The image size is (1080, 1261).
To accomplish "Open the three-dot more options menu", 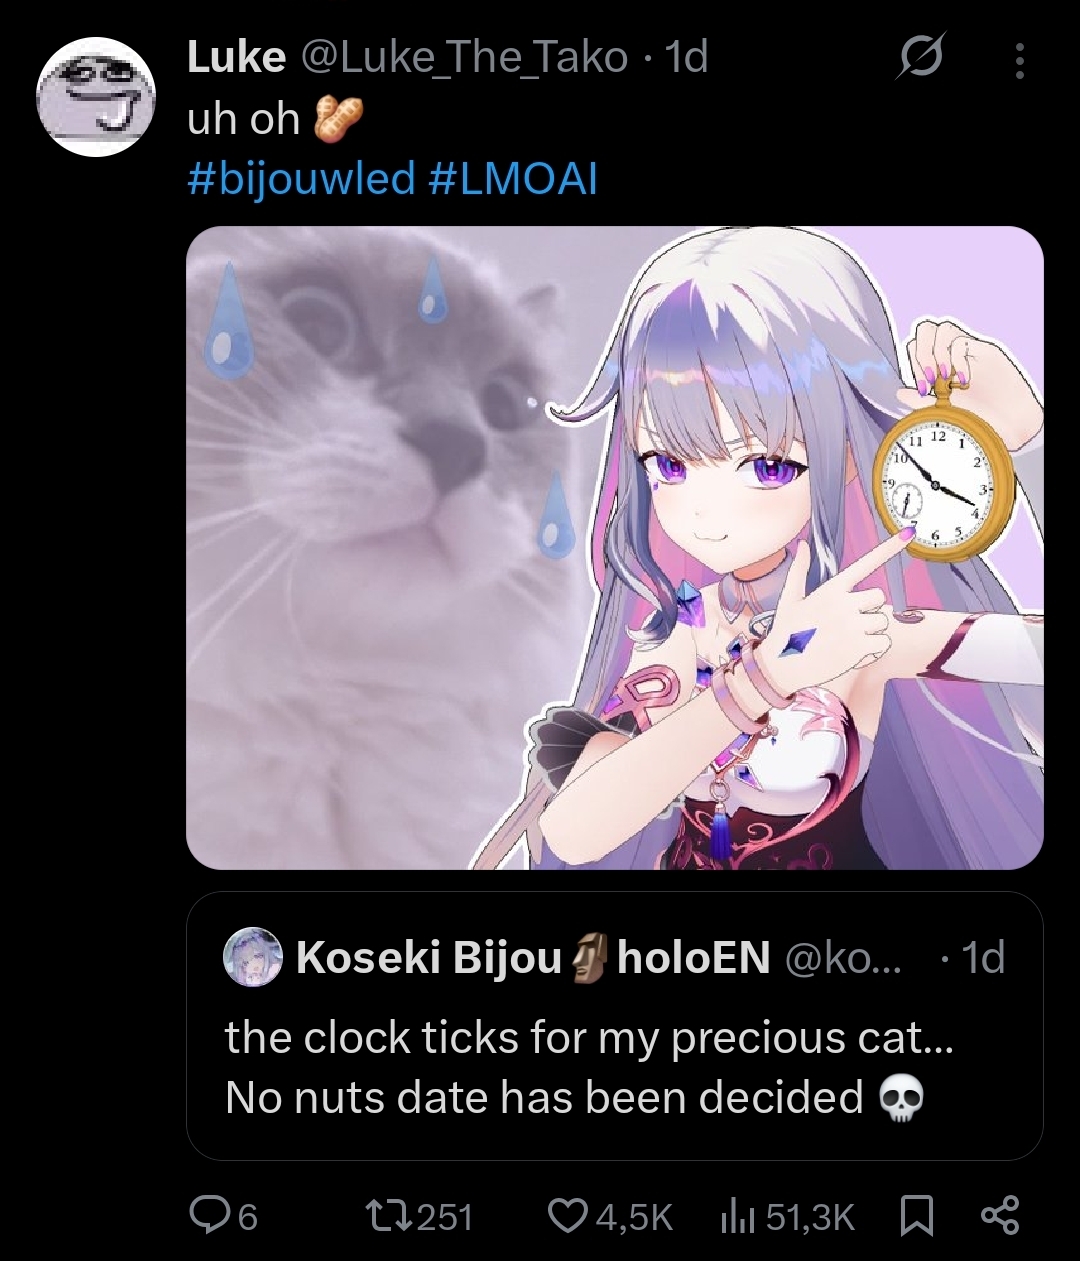I will 1019,60.
